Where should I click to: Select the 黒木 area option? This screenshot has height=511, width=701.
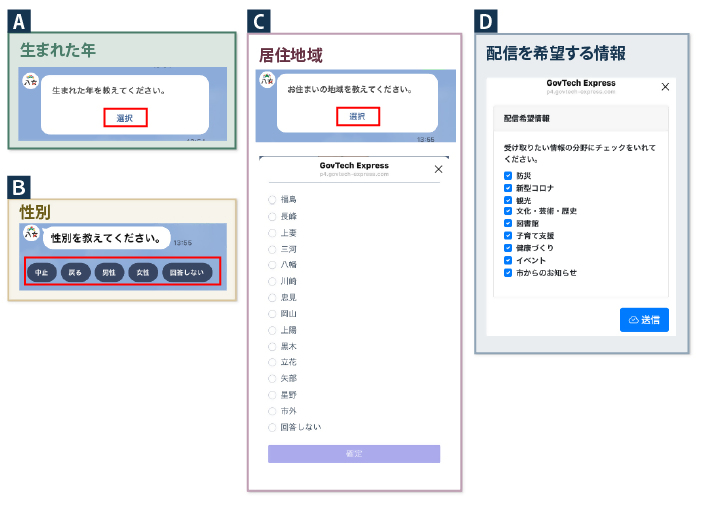[x=273, y=346]
